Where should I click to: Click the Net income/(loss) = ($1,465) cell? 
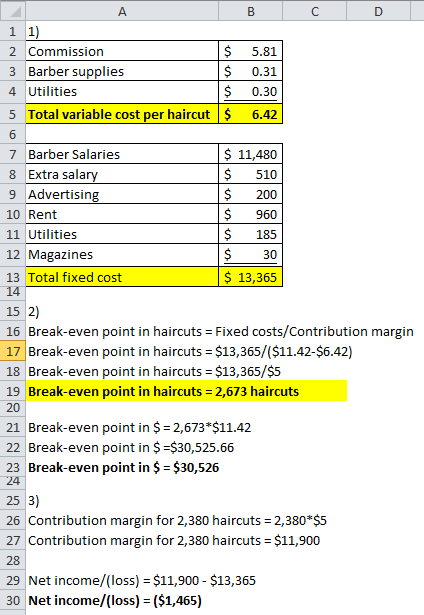click(115, 600)
